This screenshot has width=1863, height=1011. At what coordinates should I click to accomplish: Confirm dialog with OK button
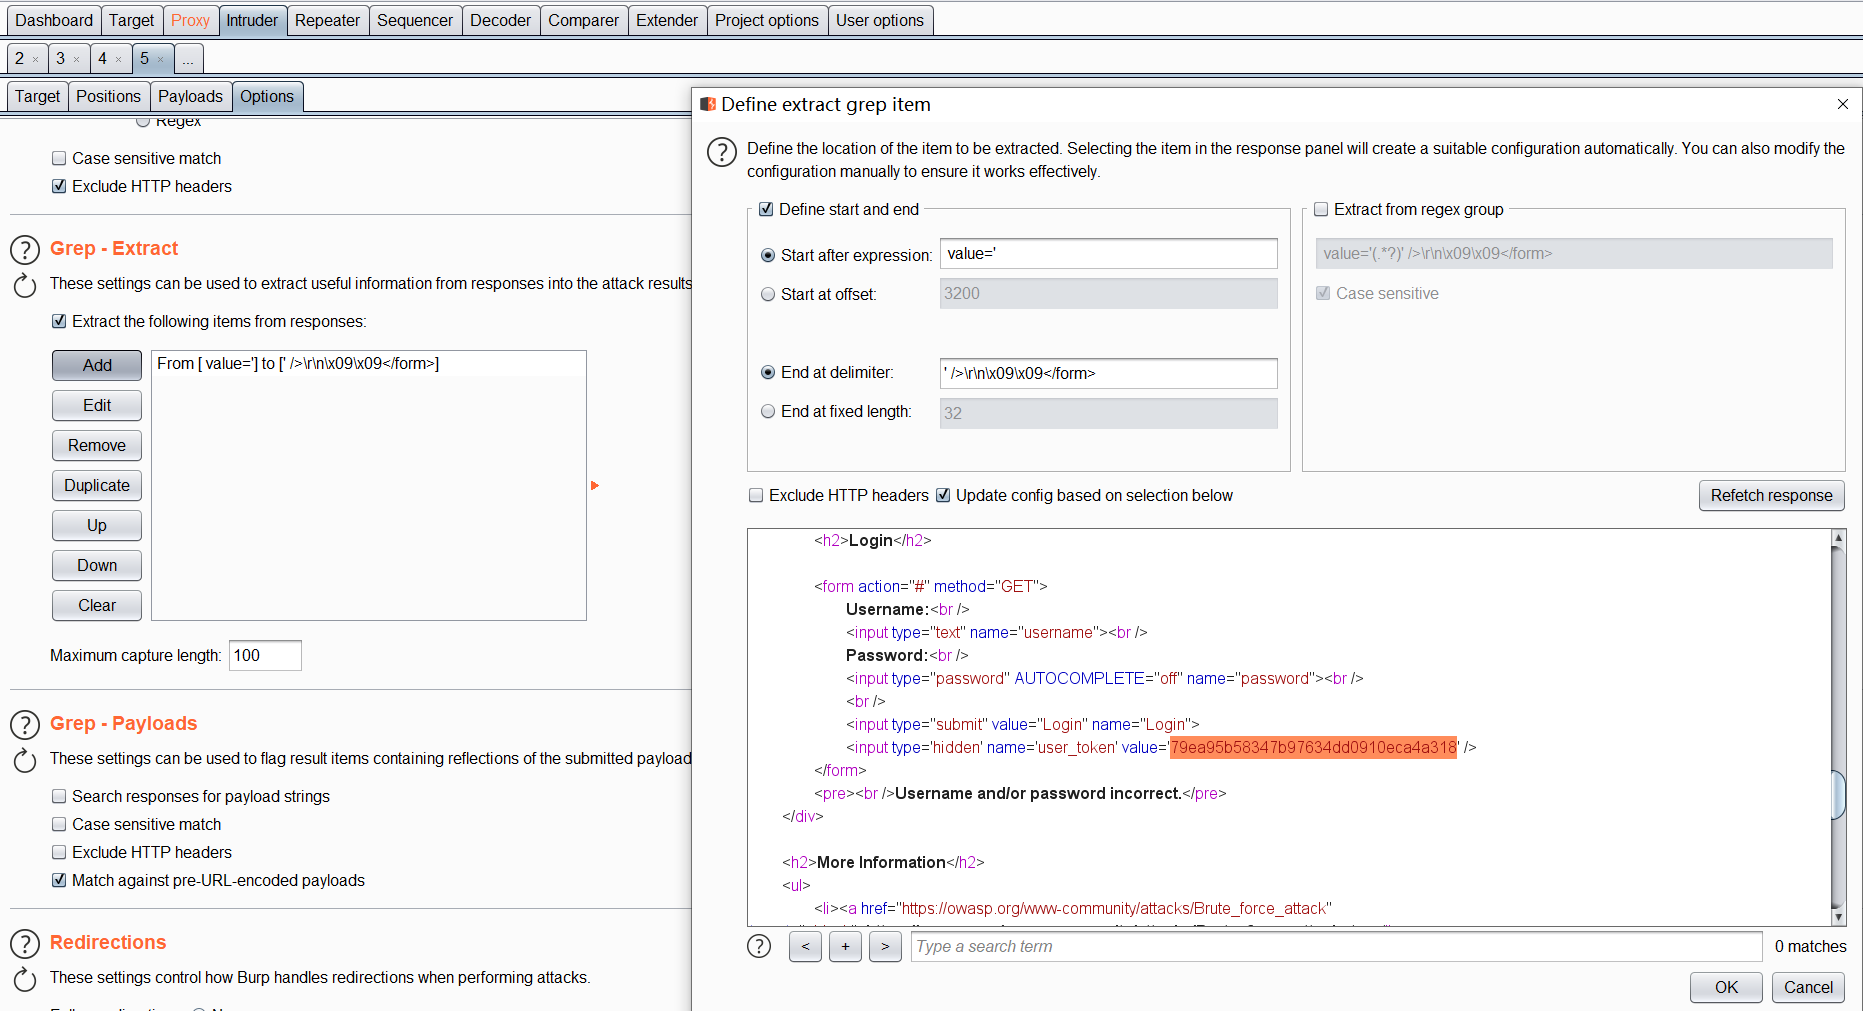tap(1726, 987)
